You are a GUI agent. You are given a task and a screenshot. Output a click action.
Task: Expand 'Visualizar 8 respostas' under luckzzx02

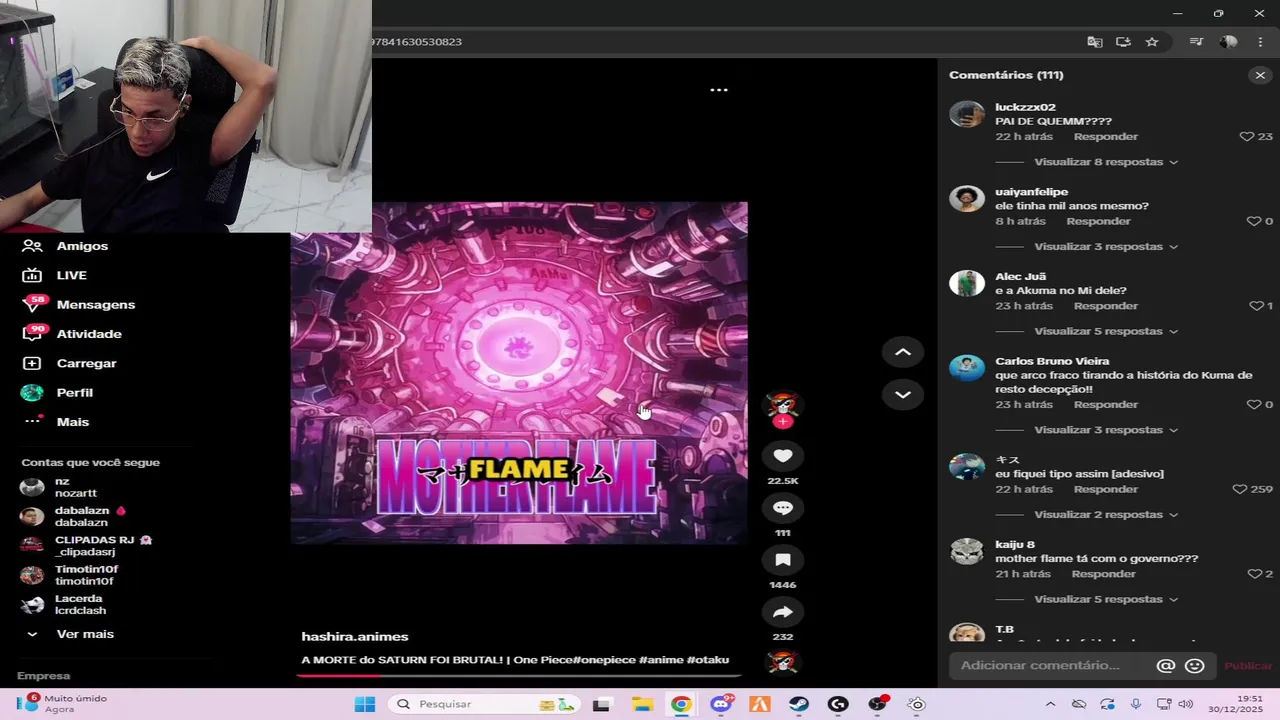[1106, 162]
